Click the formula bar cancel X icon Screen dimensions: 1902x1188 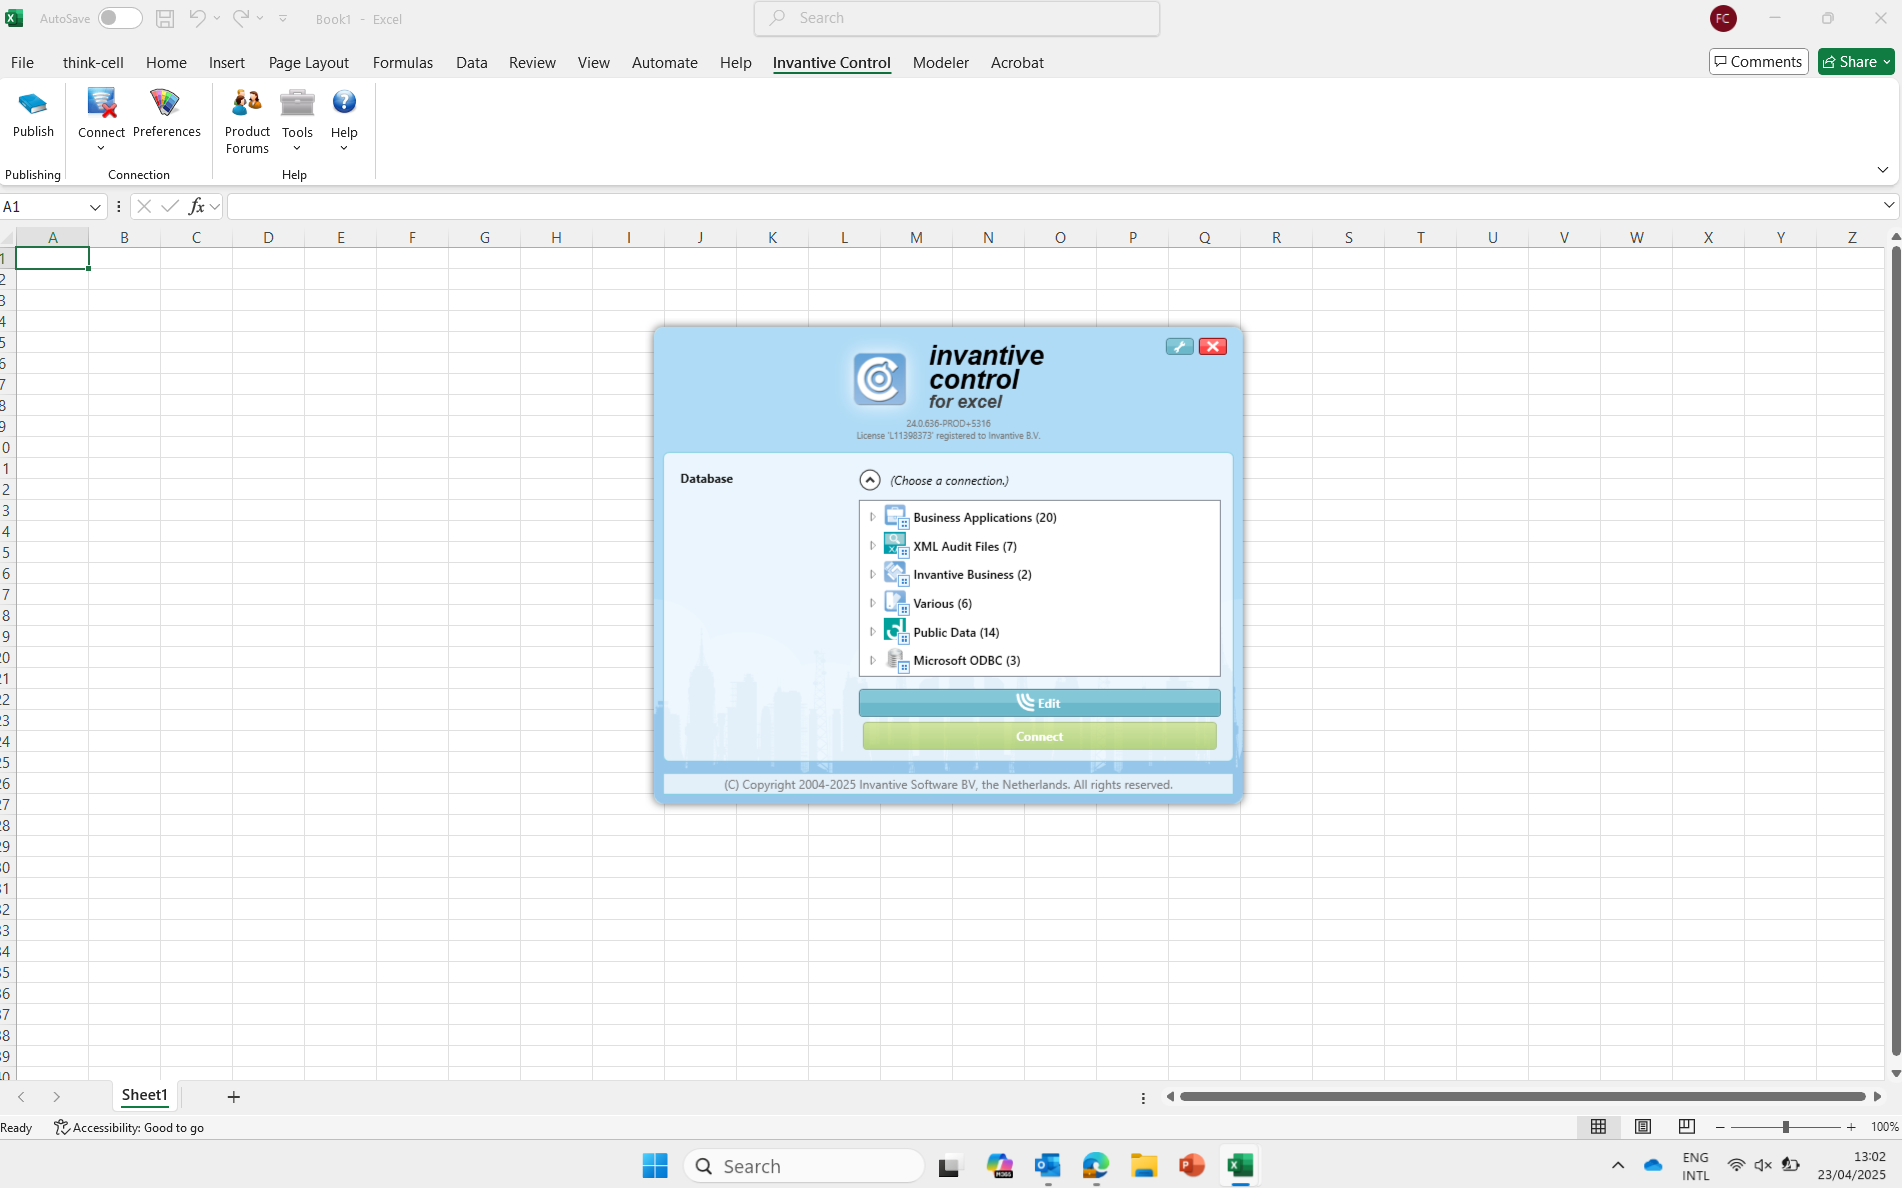click(x=144, y=206)
